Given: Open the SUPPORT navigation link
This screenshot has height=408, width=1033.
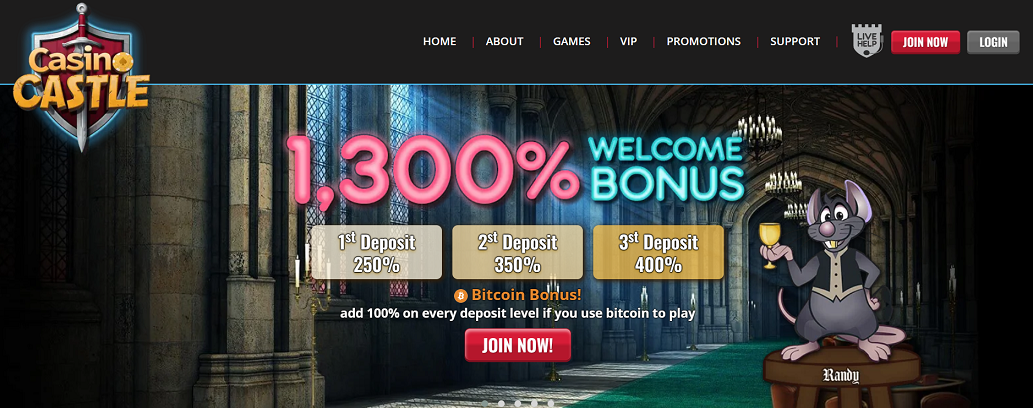Looking at the screenshot, I should click(x=795, y=42).
